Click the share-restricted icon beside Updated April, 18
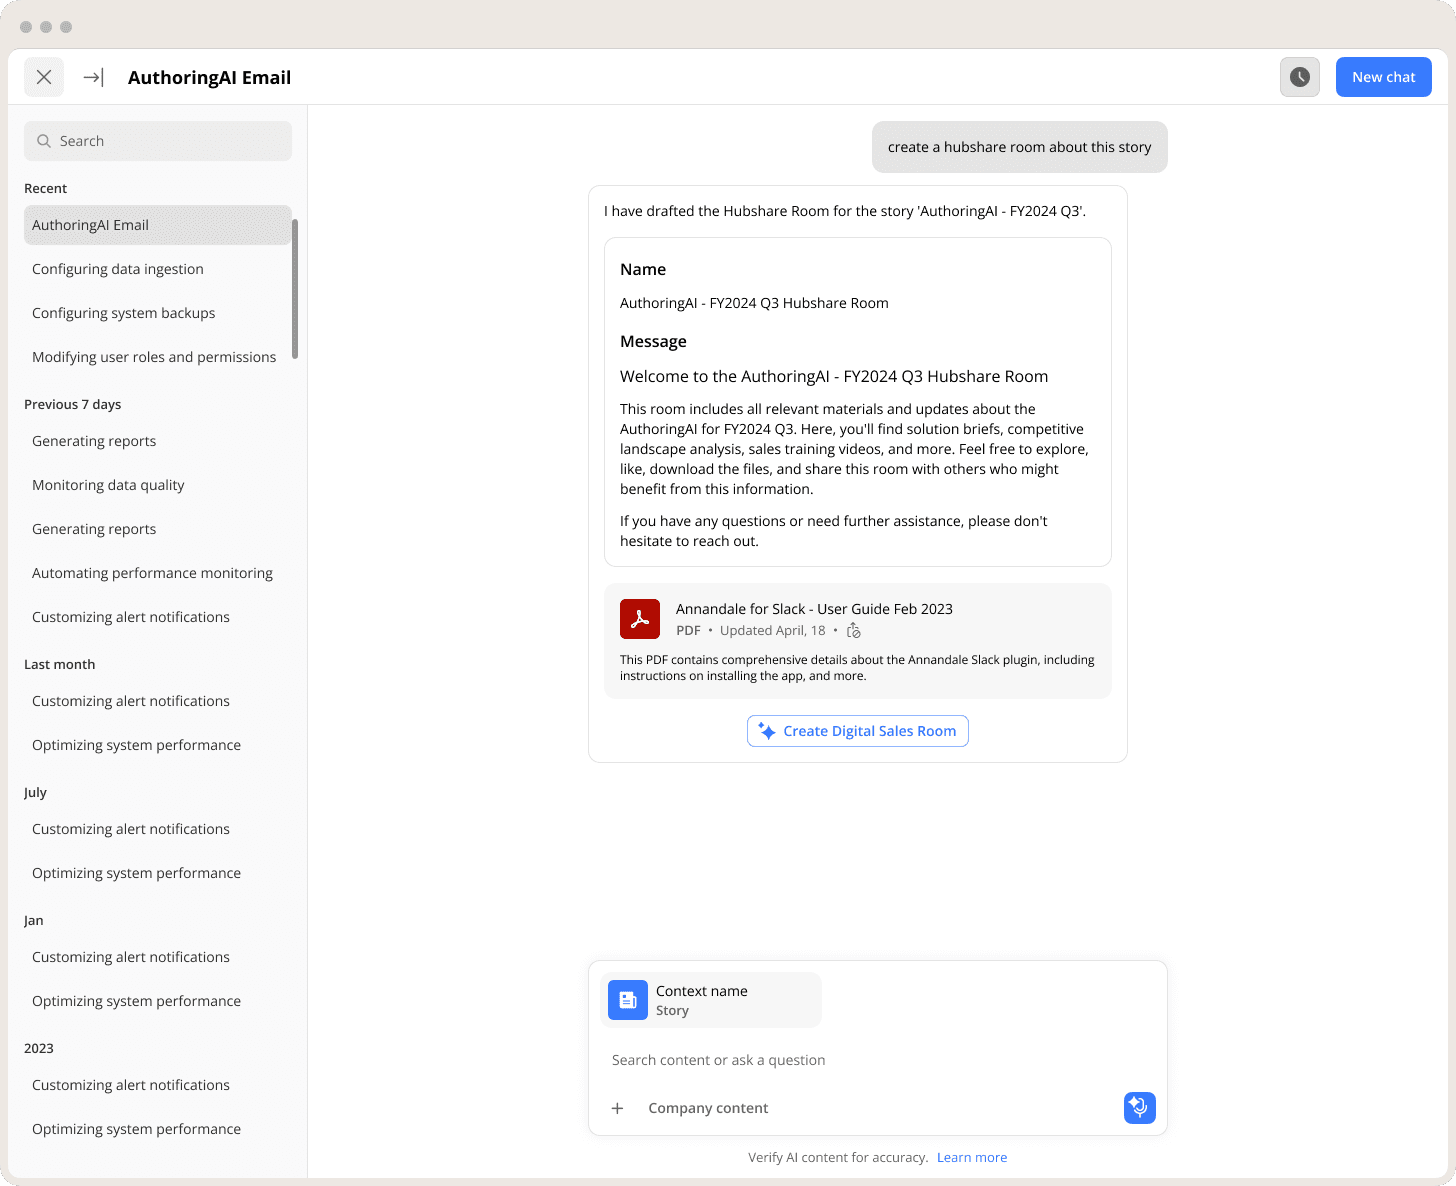 [854, 631]
